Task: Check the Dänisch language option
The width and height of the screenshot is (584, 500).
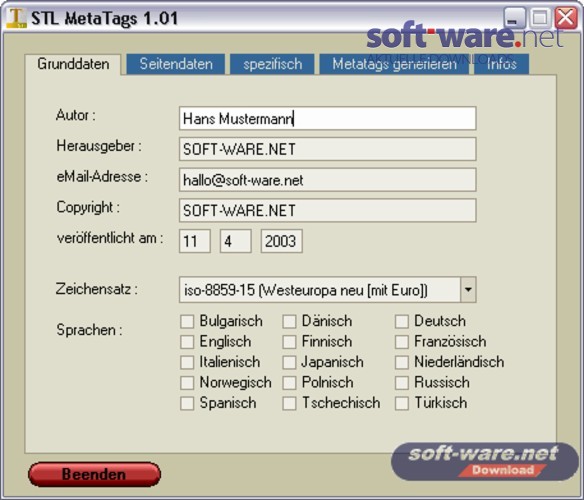Action: tap(289, 321)
